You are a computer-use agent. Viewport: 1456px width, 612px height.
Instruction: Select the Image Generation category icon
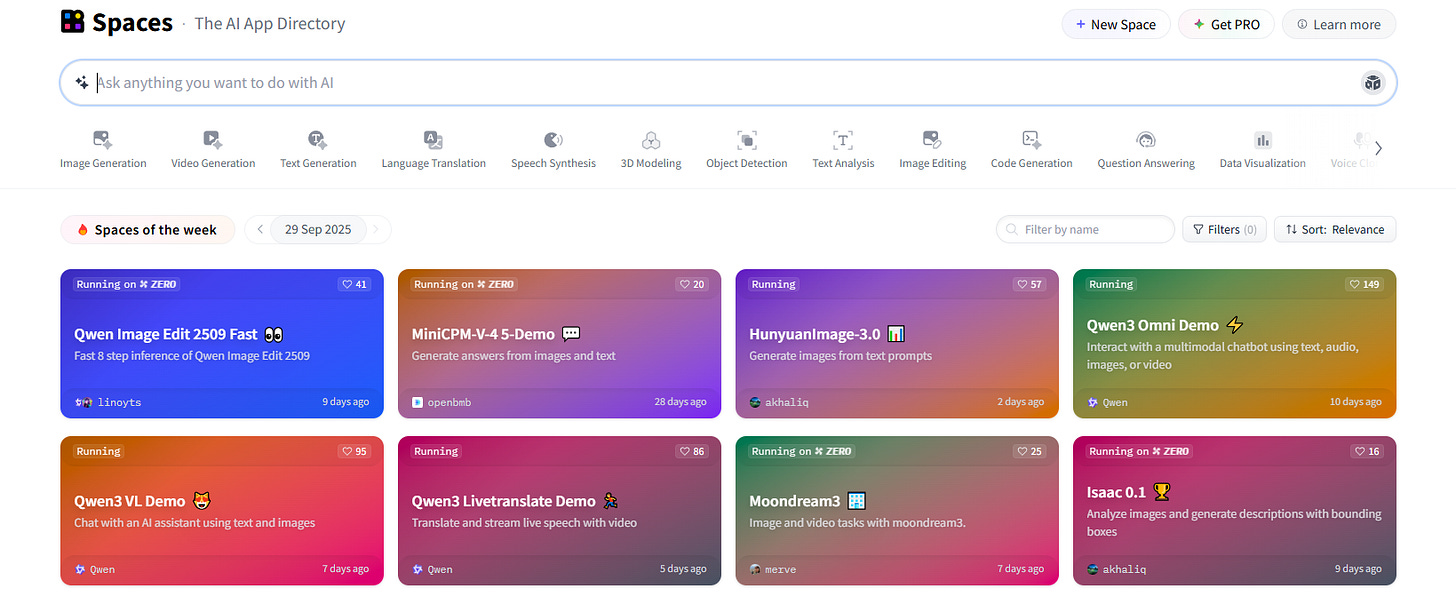coord(102,140)
